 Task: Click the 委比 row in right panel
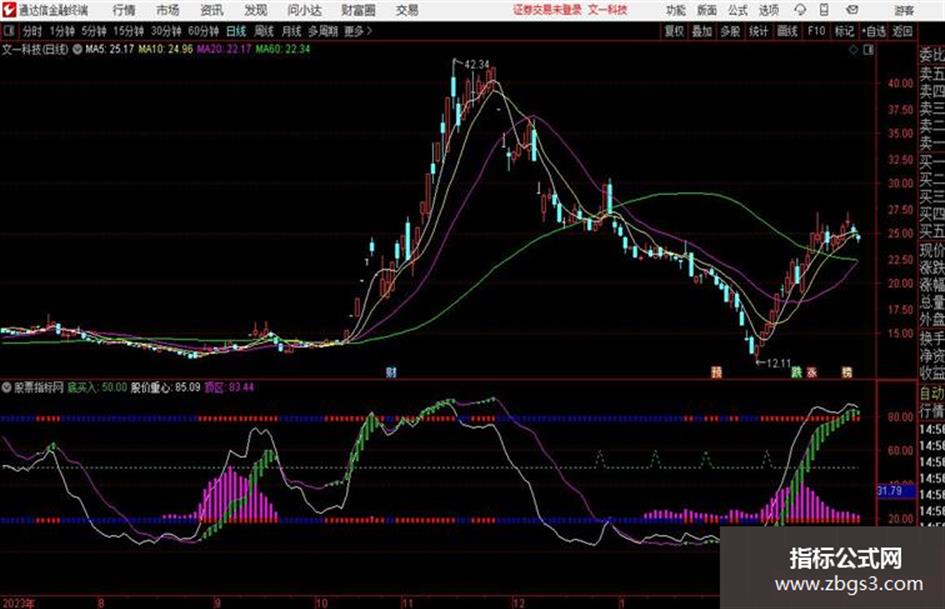[932, 56]
